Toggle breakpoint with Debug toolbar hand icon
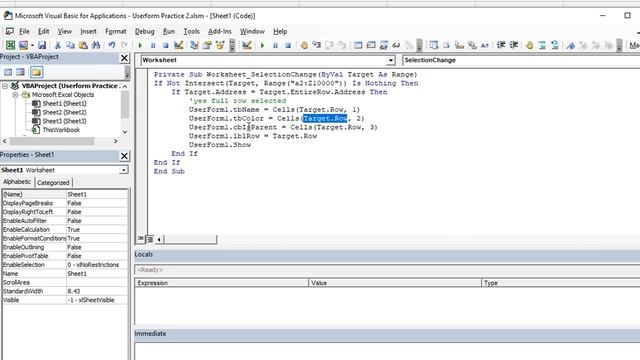640x360 pixels. coord(304,45)
